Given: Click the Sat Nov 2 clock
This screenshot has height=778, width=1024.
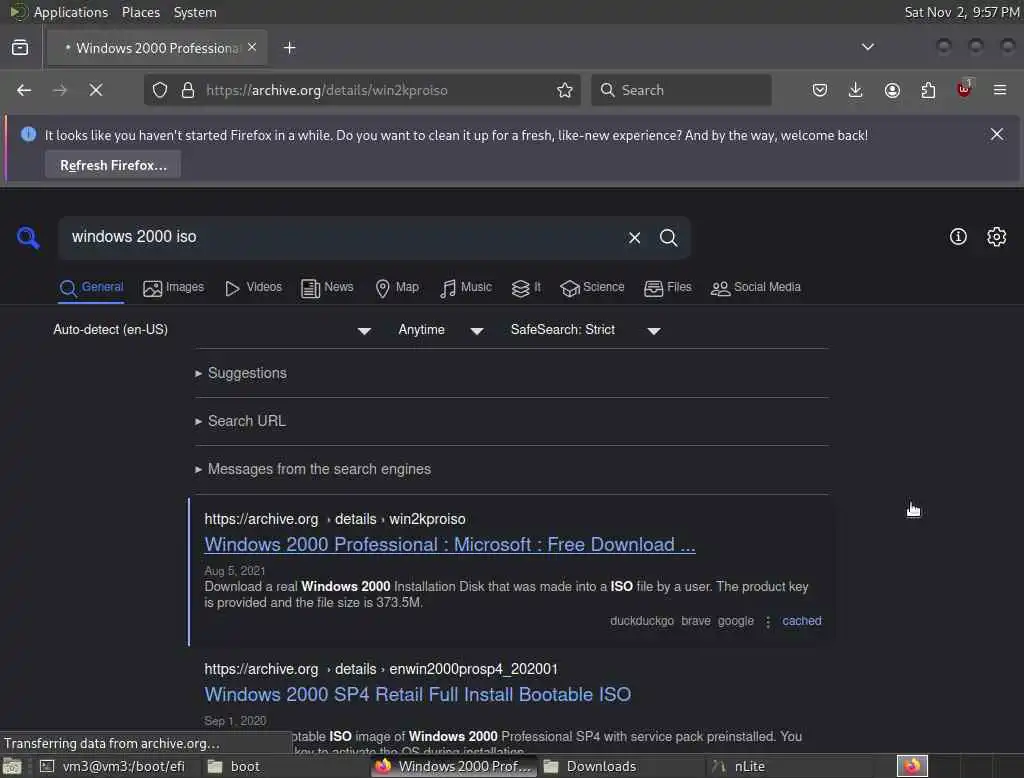Looking at the screenshot, I should pos(961,12).
